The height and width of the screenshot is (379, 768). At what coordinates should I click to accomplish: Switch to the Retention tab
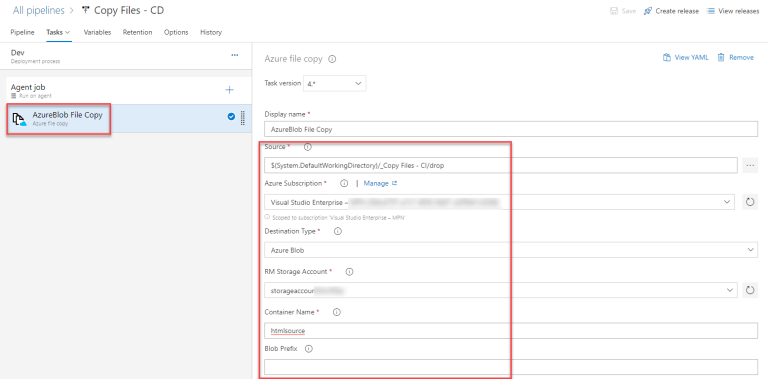138,32
